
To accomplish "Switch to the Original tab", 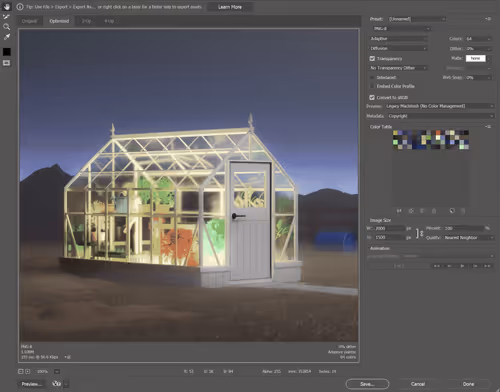I will (29, 21).
